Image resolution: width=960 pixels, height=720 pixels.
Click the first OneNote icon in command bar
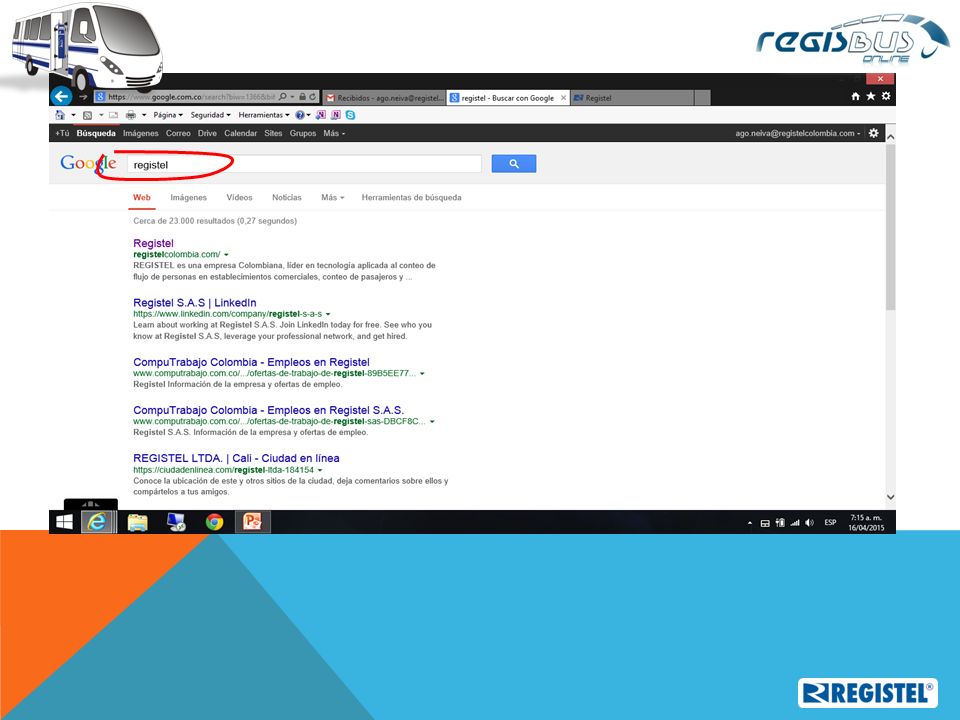(321, 115)
